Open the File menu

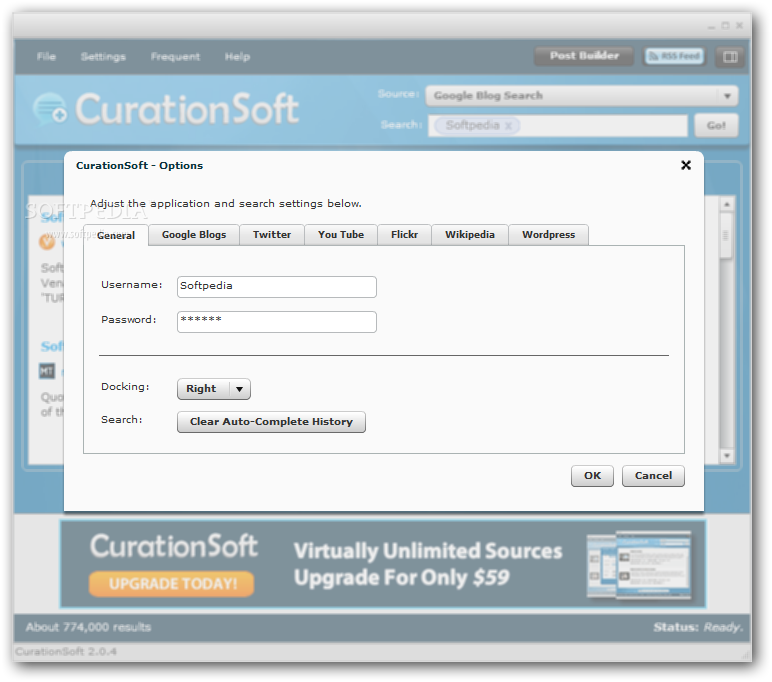(46, 57)
